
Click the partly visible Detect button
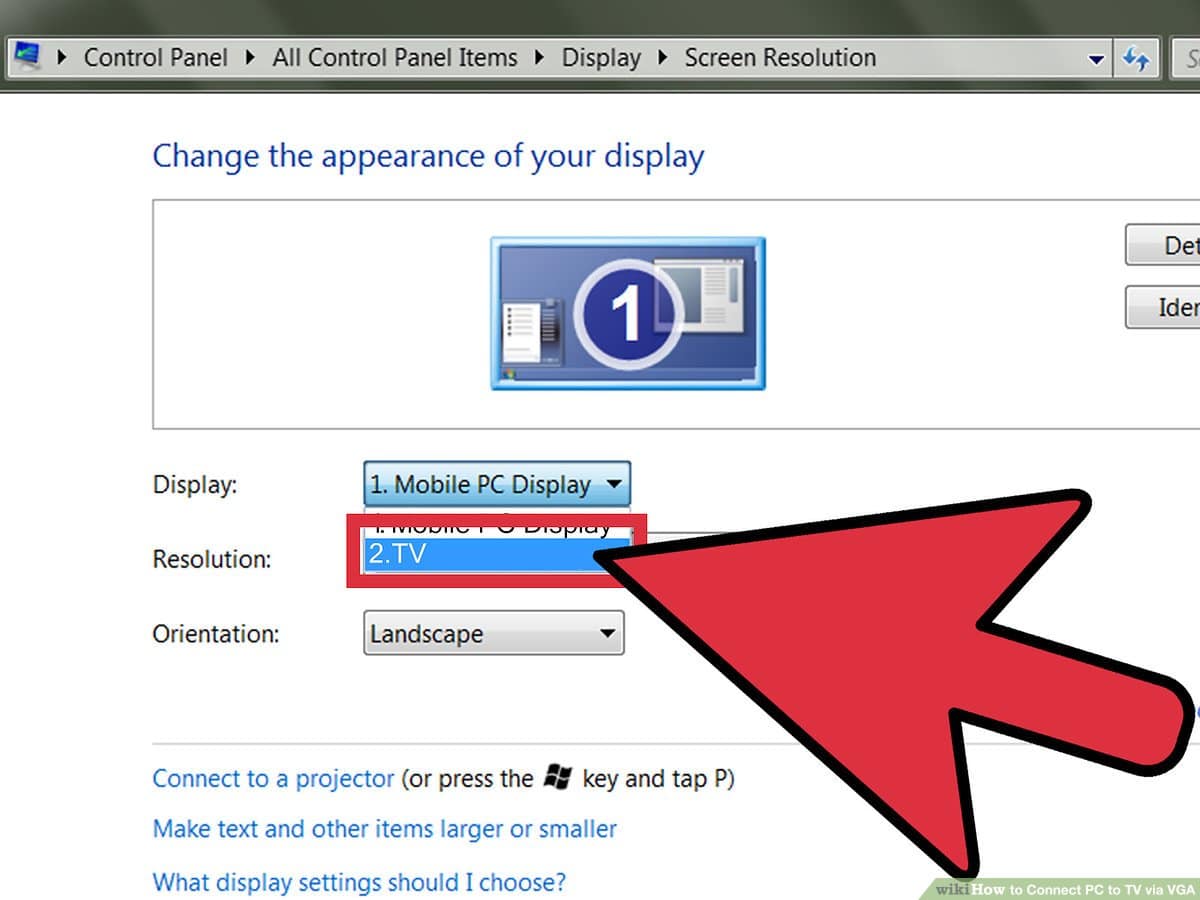pos(1162,245)
